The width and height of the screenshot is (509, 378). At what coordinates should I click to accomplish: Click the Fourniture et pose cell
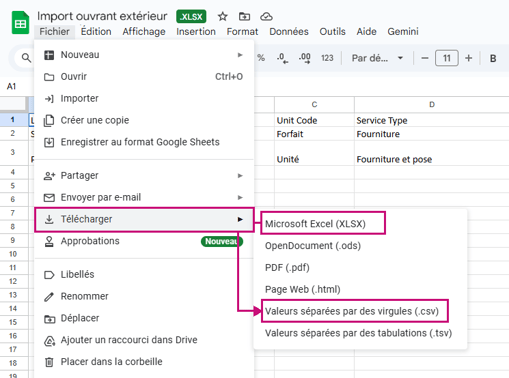[x=432, y=153]
